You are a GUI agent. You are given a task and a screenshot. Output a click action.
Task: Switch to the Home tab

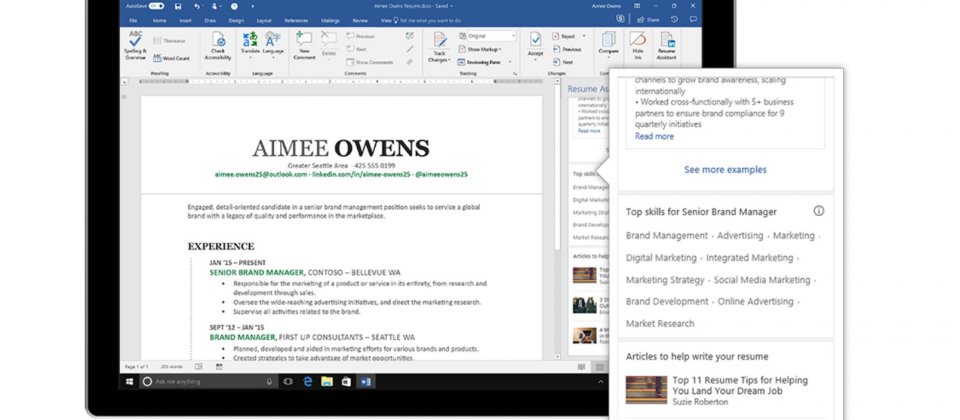point(159,20)
